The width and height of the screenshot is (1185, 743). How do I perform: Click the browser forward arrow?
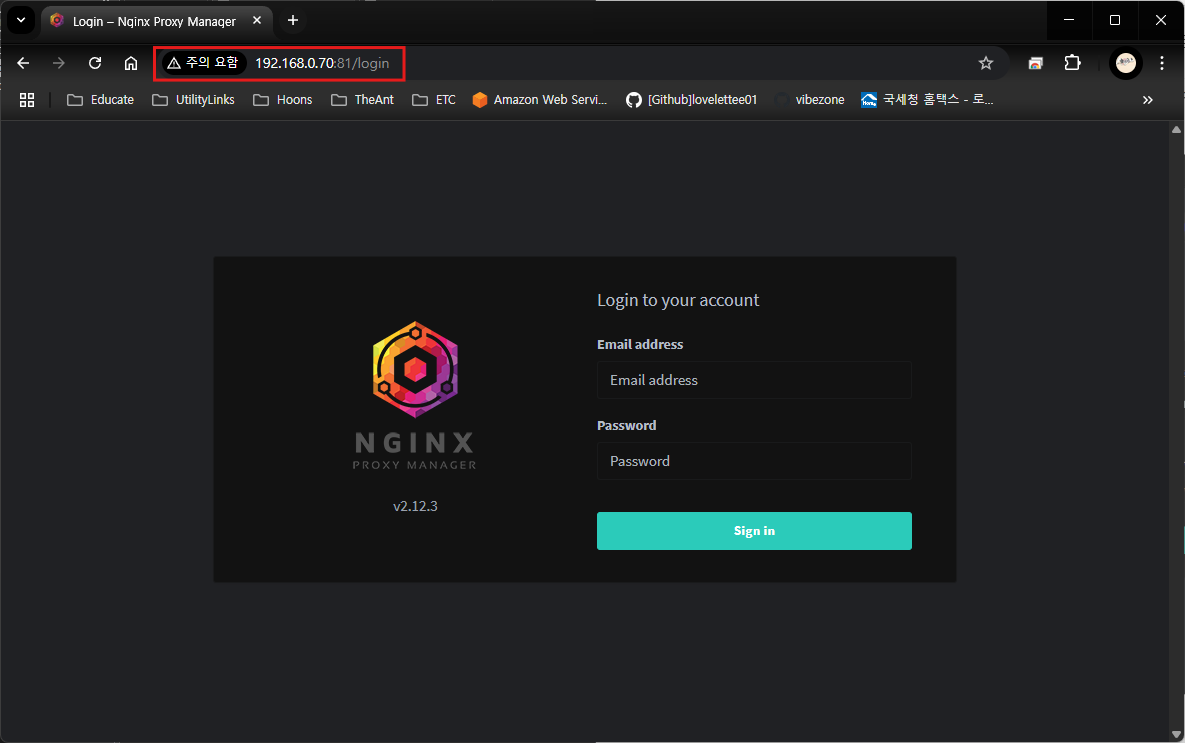(x=59, y=63)
